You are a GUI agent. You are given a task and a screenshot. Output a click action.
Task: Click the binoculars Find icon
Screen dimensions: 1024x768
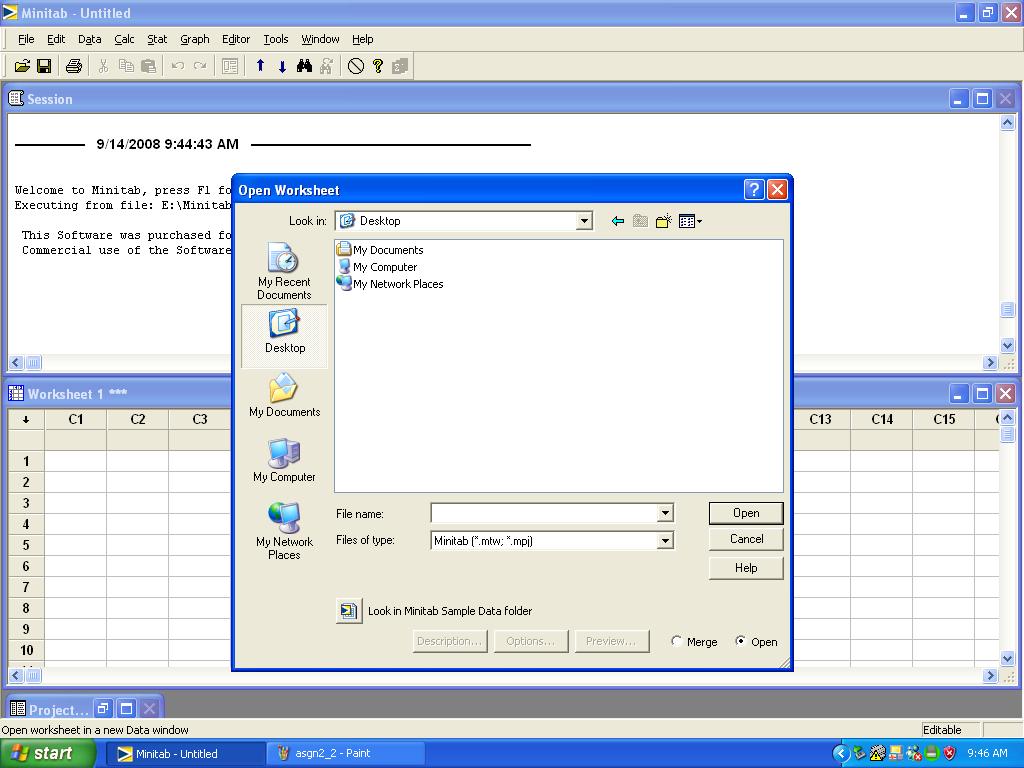point(304,66)
